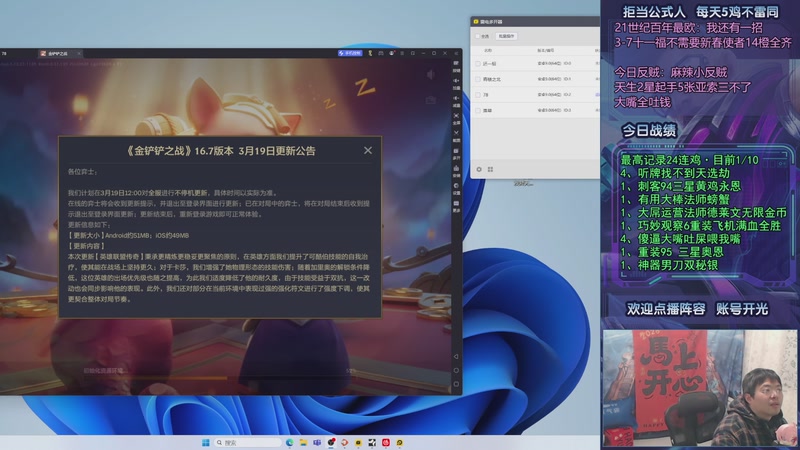
Task: Toggle the in-game speaker sound icon
Action: [431, 74]
